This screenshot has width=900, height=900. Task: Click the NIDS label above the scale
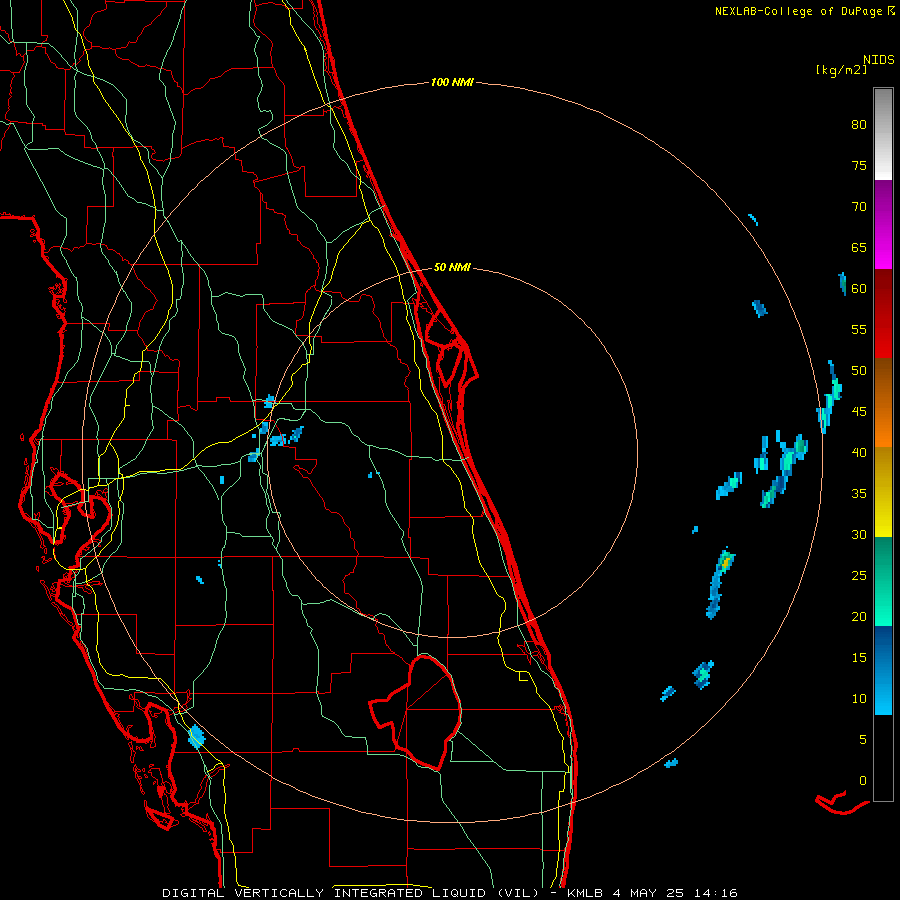[x=878, y=59]
